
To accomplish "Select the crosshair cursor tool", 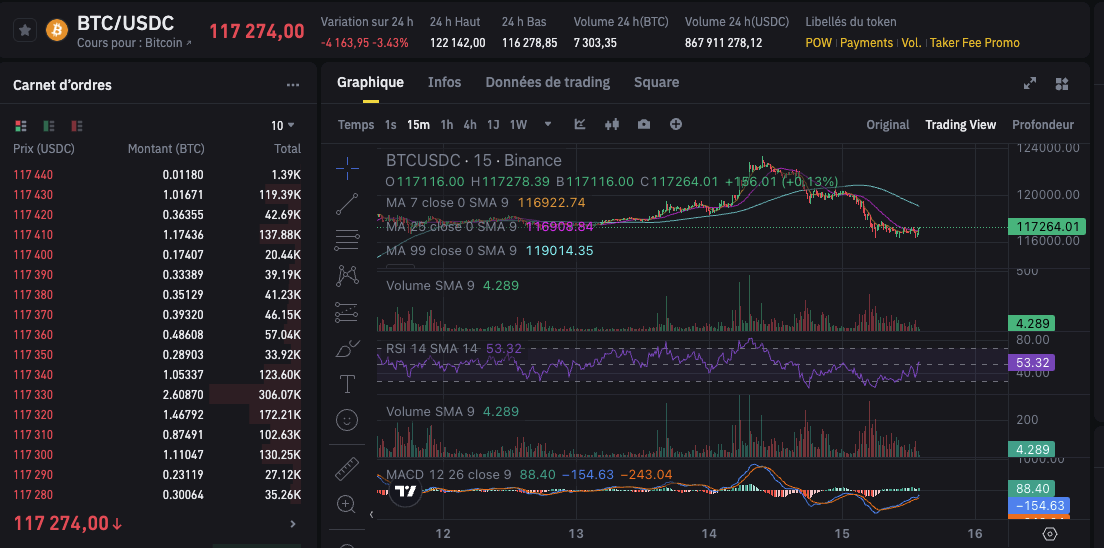I will point(347,167).
